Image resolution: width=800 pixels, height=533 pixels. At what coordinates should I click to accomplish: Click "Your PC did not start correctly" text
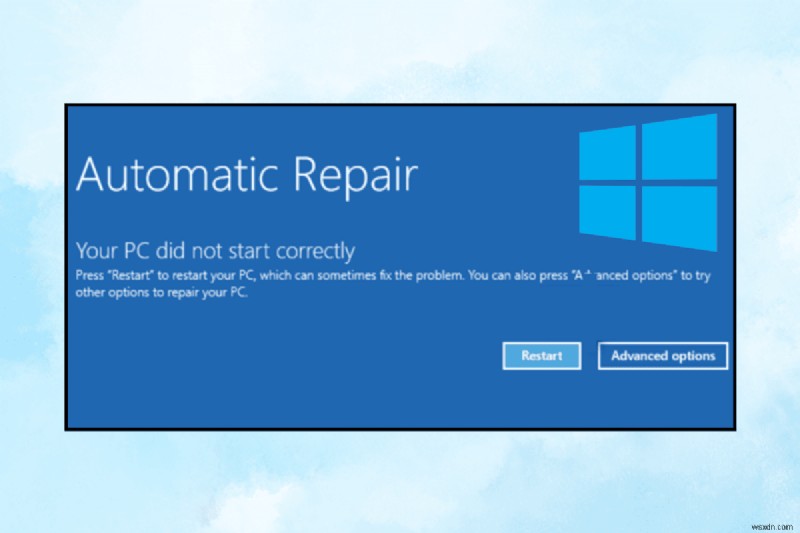point(215,251)
